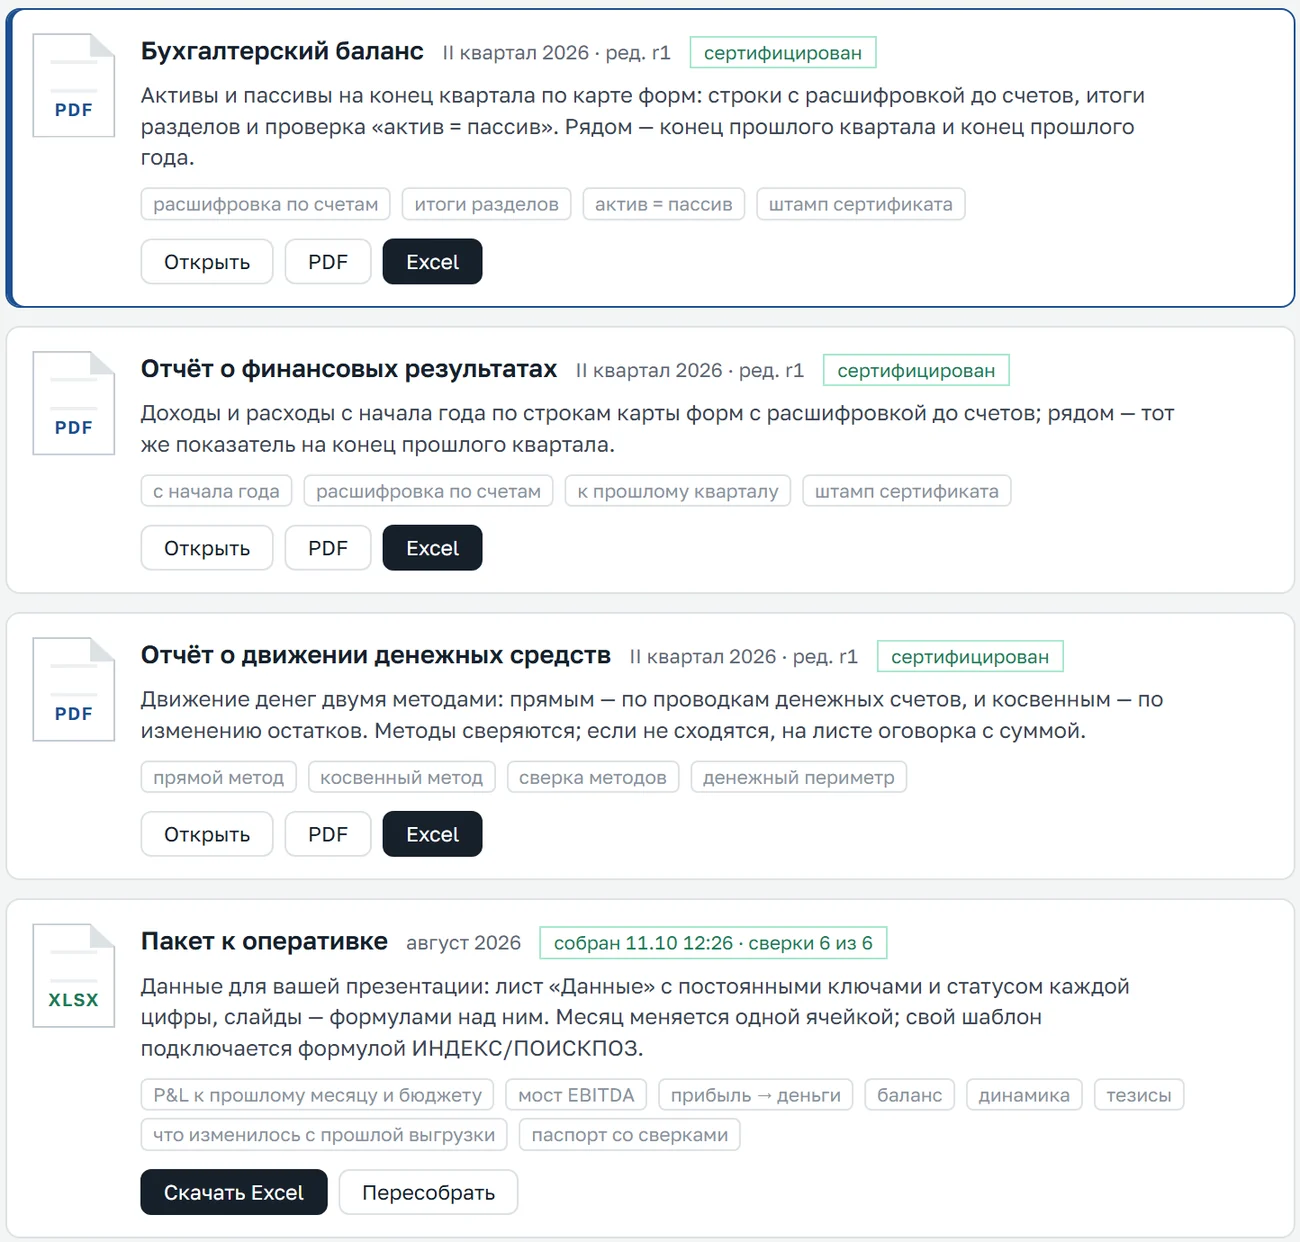
Task: Click the «тезисы» tag
Action: (1139, 1095)
